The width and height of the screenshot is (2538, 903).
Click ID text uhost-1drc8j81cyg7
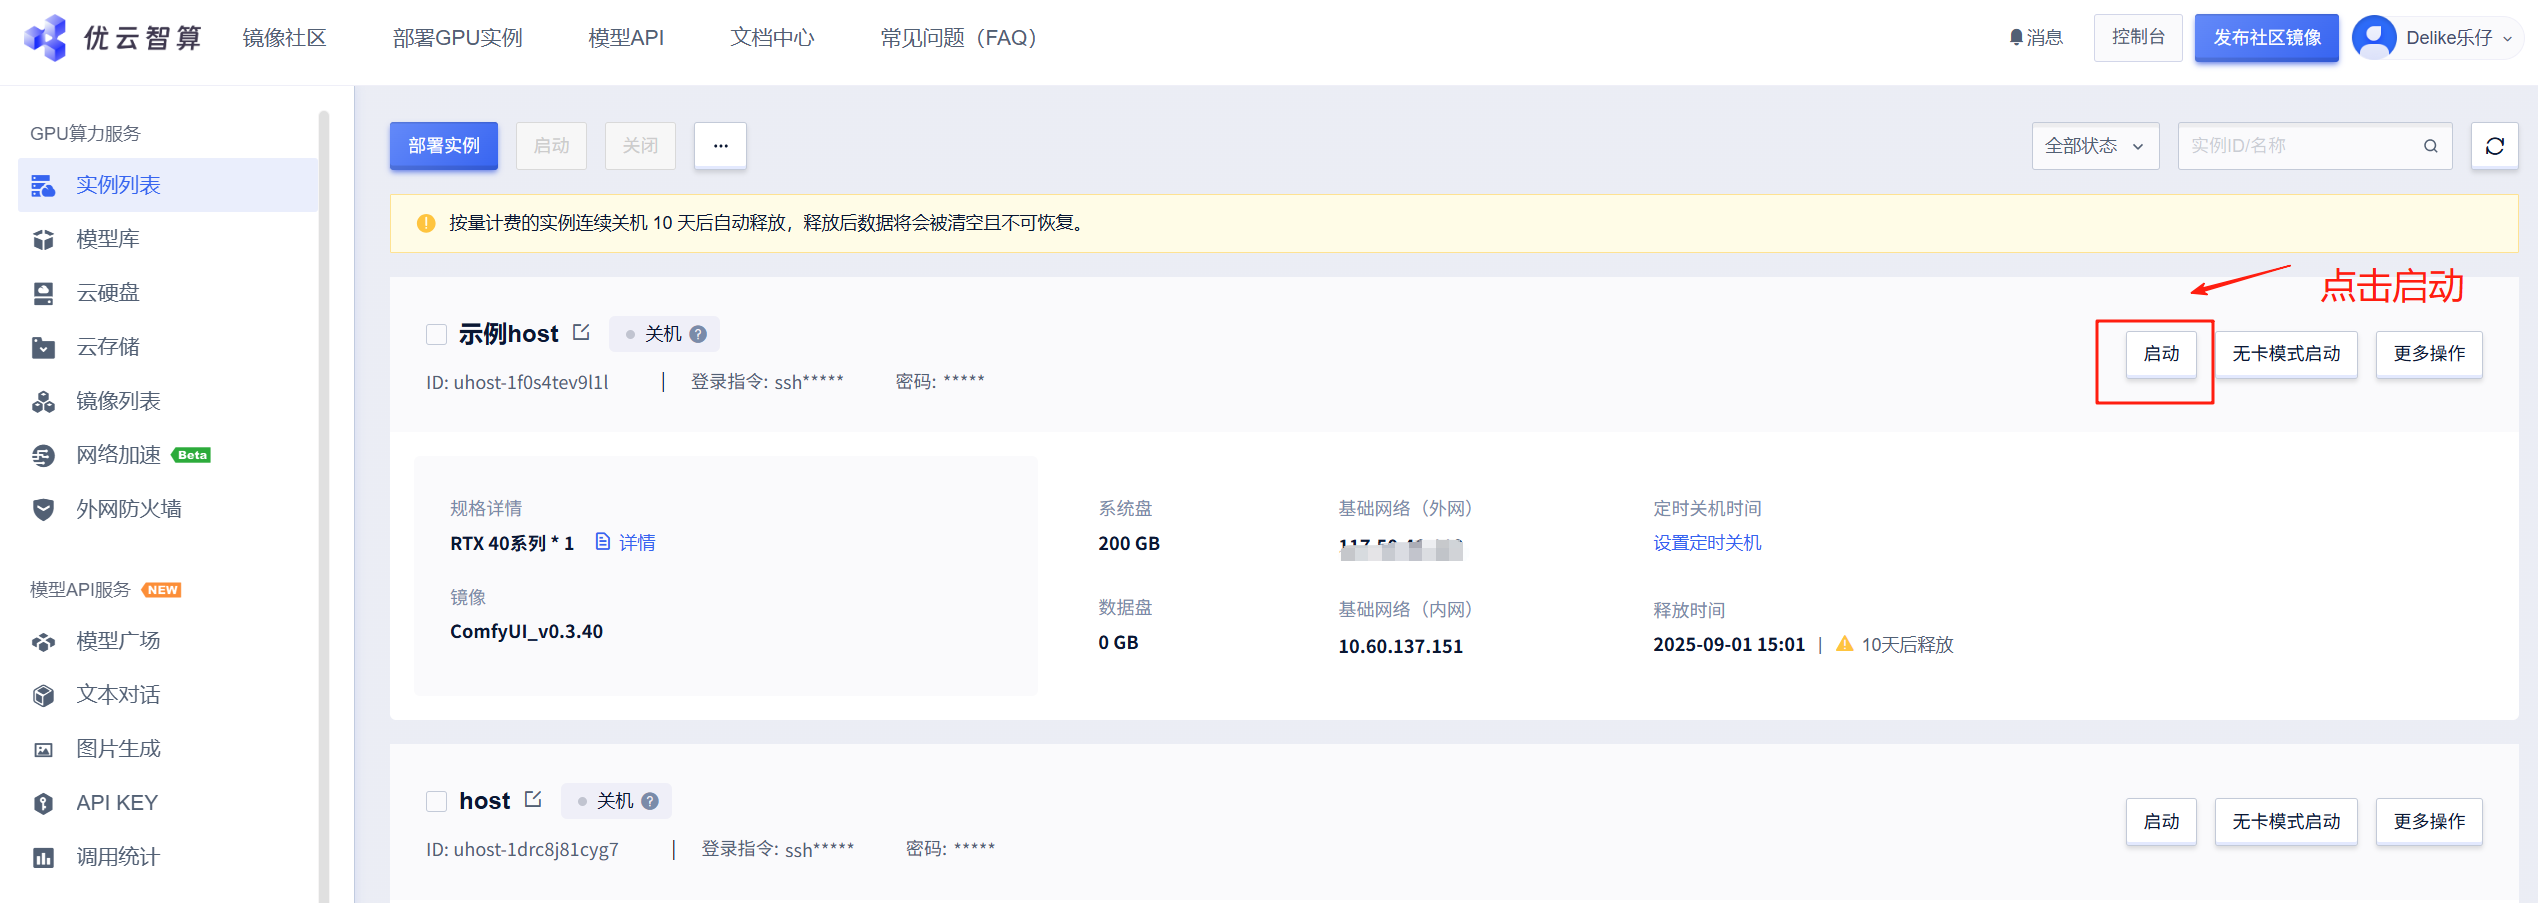pyautogui.click(x=536, y=849)
